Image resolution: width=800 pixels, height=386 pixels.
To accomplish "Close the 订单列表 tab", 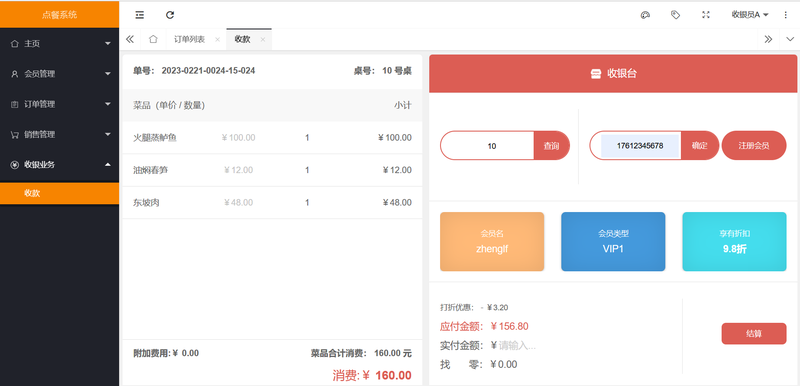I will pyautogui.click(x=217, y=39).
